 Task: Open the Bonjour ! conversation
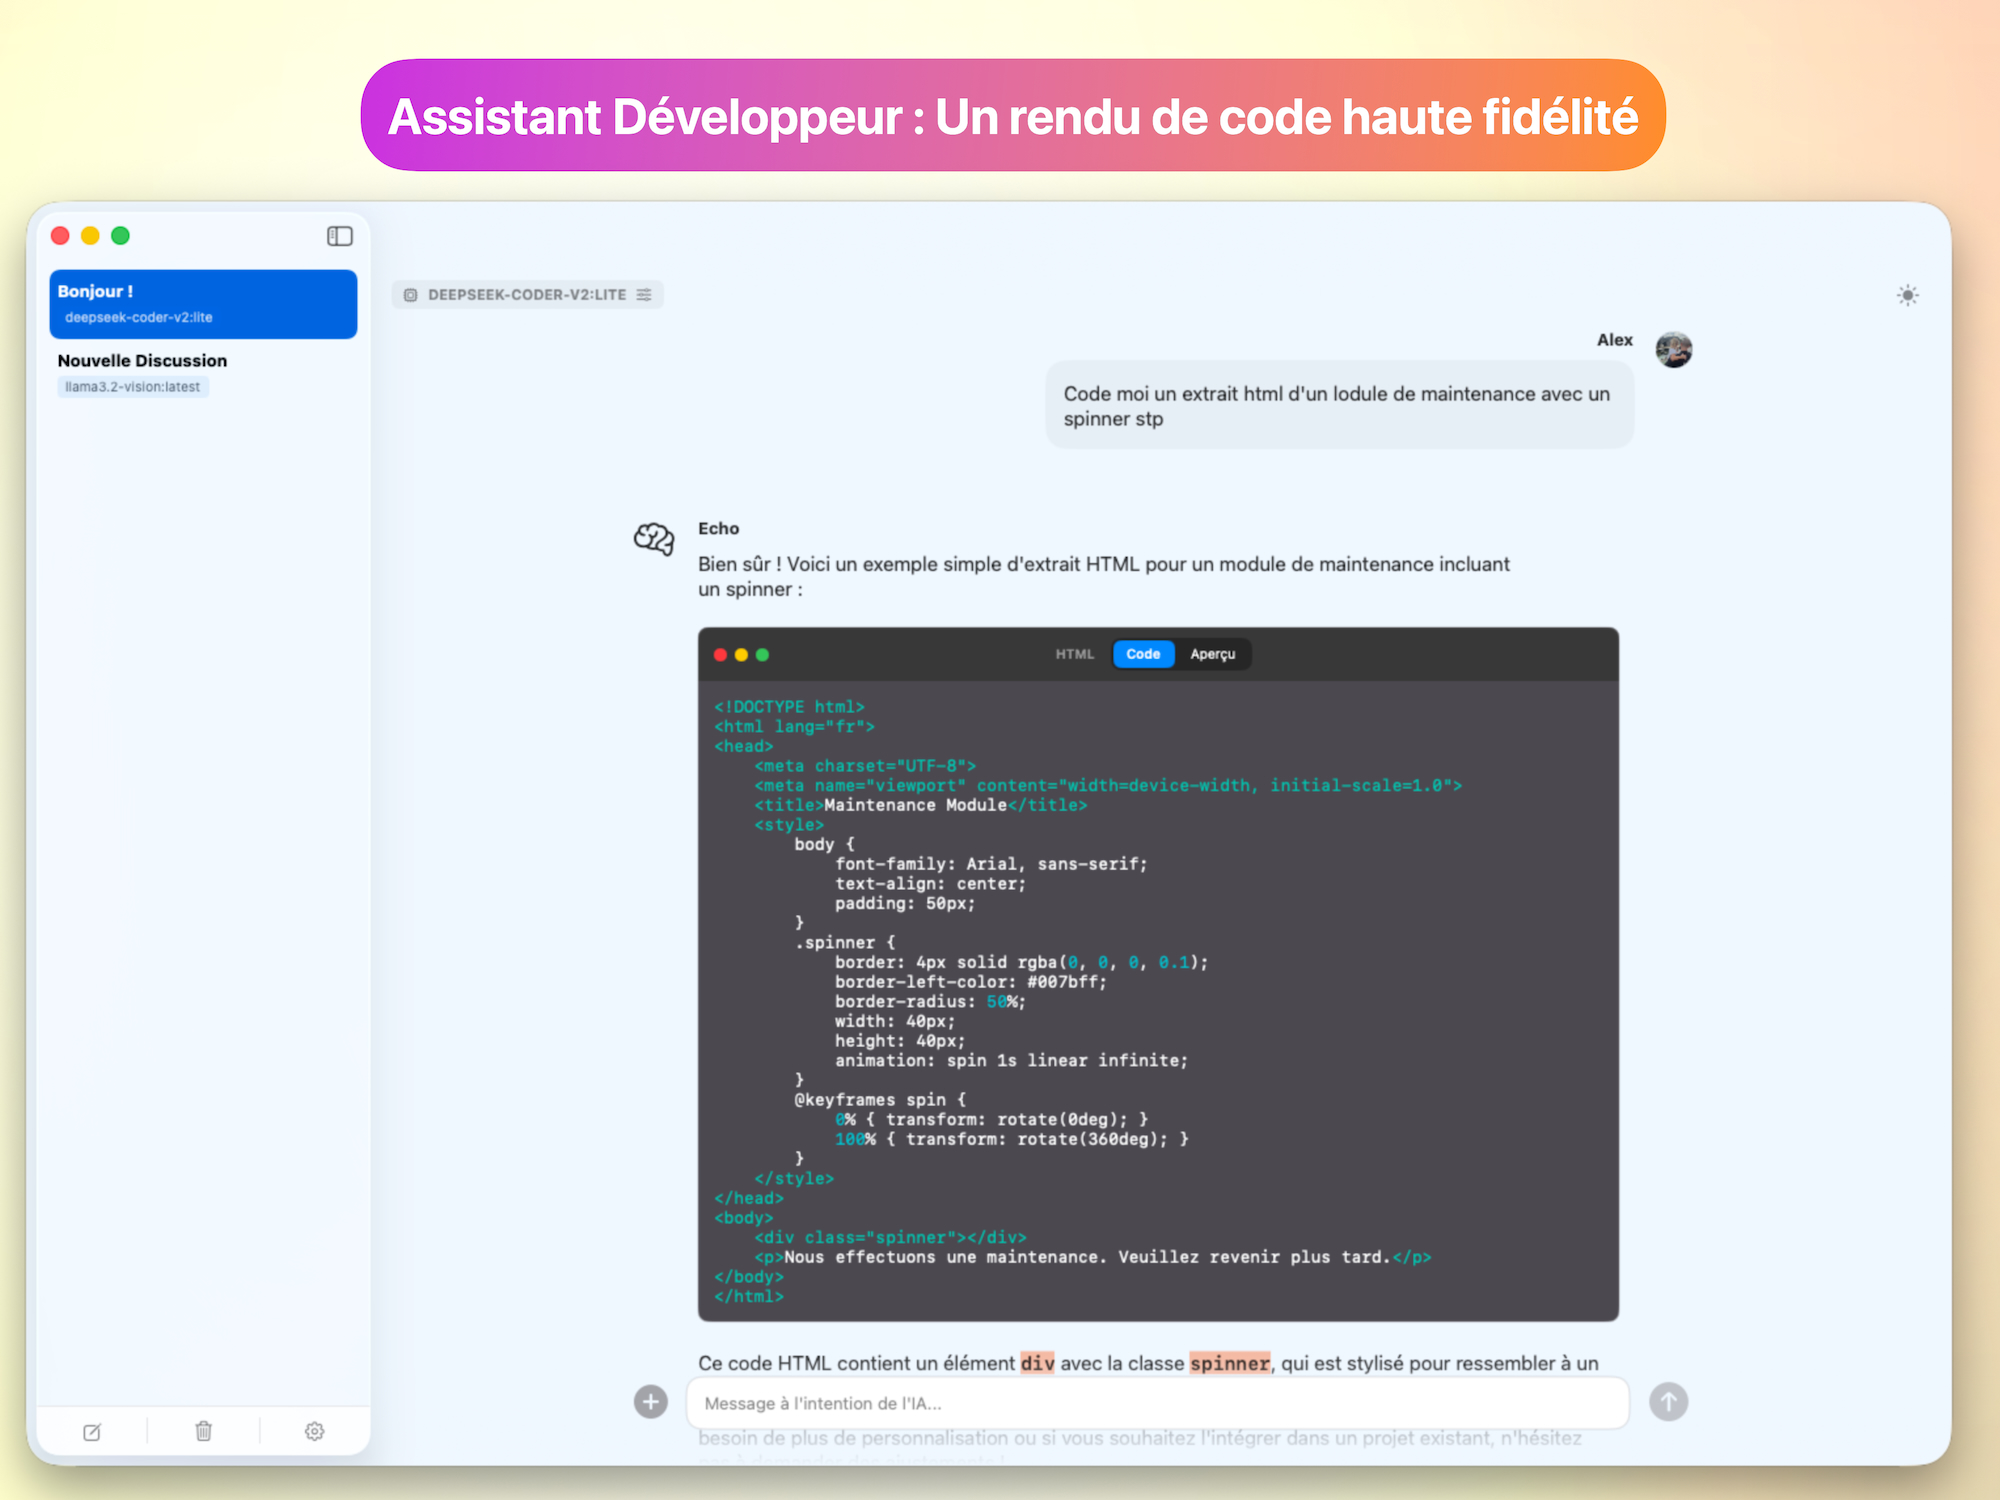203,304
